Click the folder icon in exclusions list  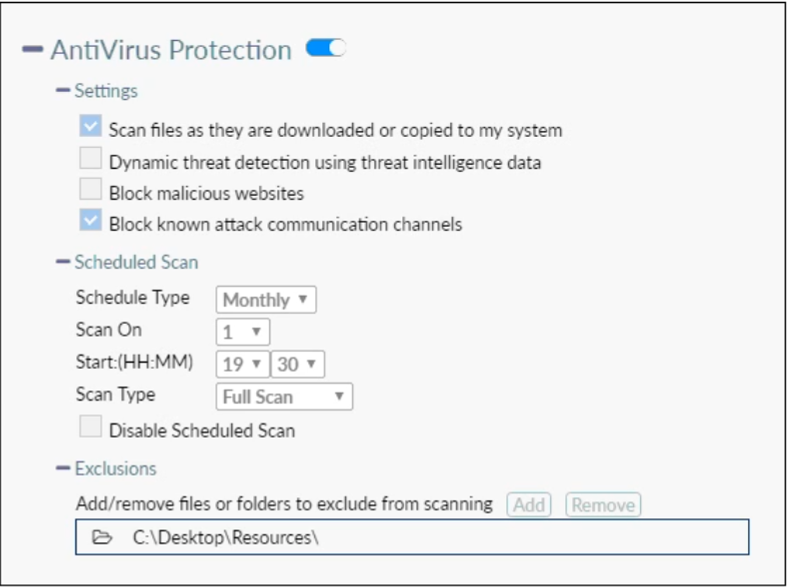pos(101,537)
